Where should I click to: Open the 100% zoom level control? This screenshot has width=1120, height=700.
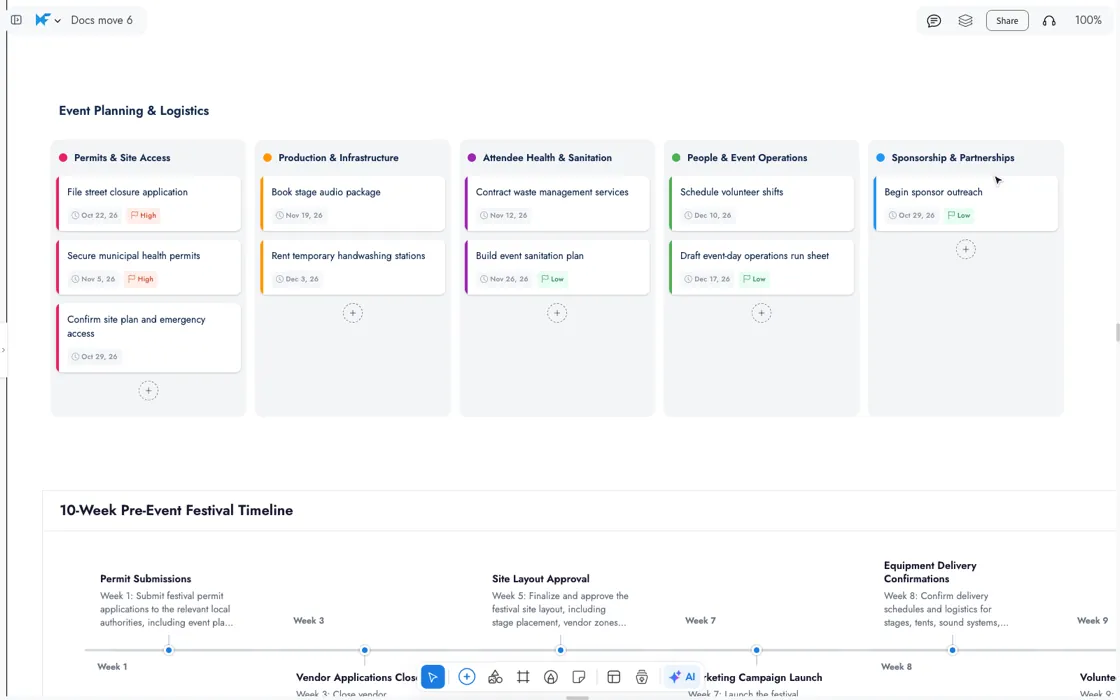1088,20
